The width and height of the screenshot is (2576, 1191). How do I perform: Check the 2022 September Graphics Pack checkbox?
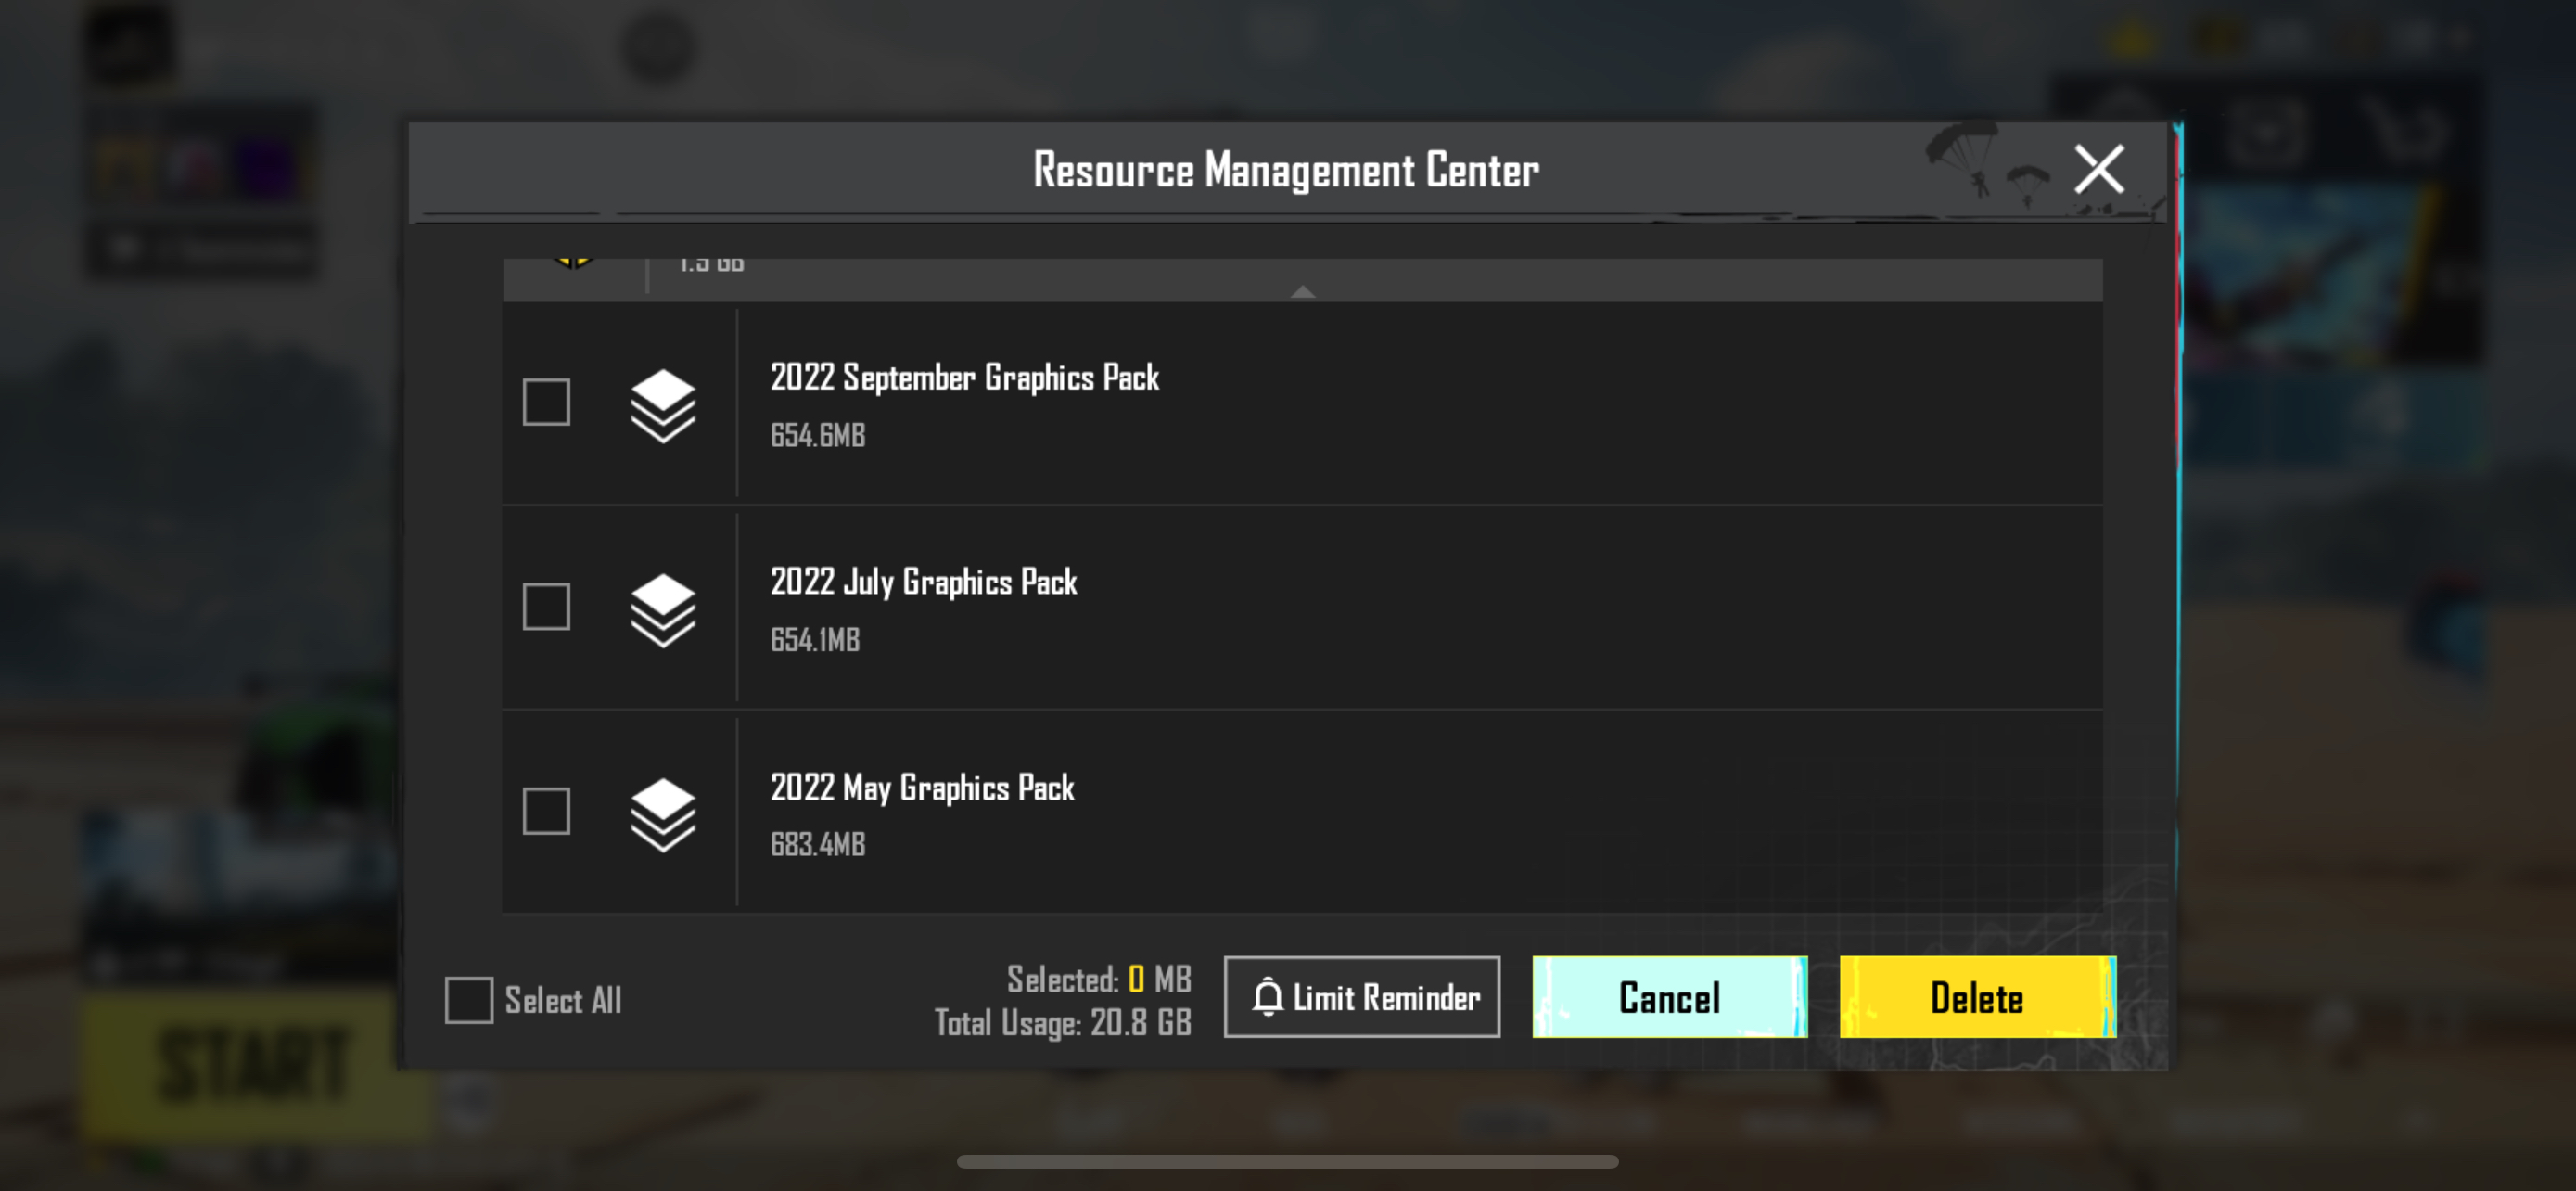[546, 402]
